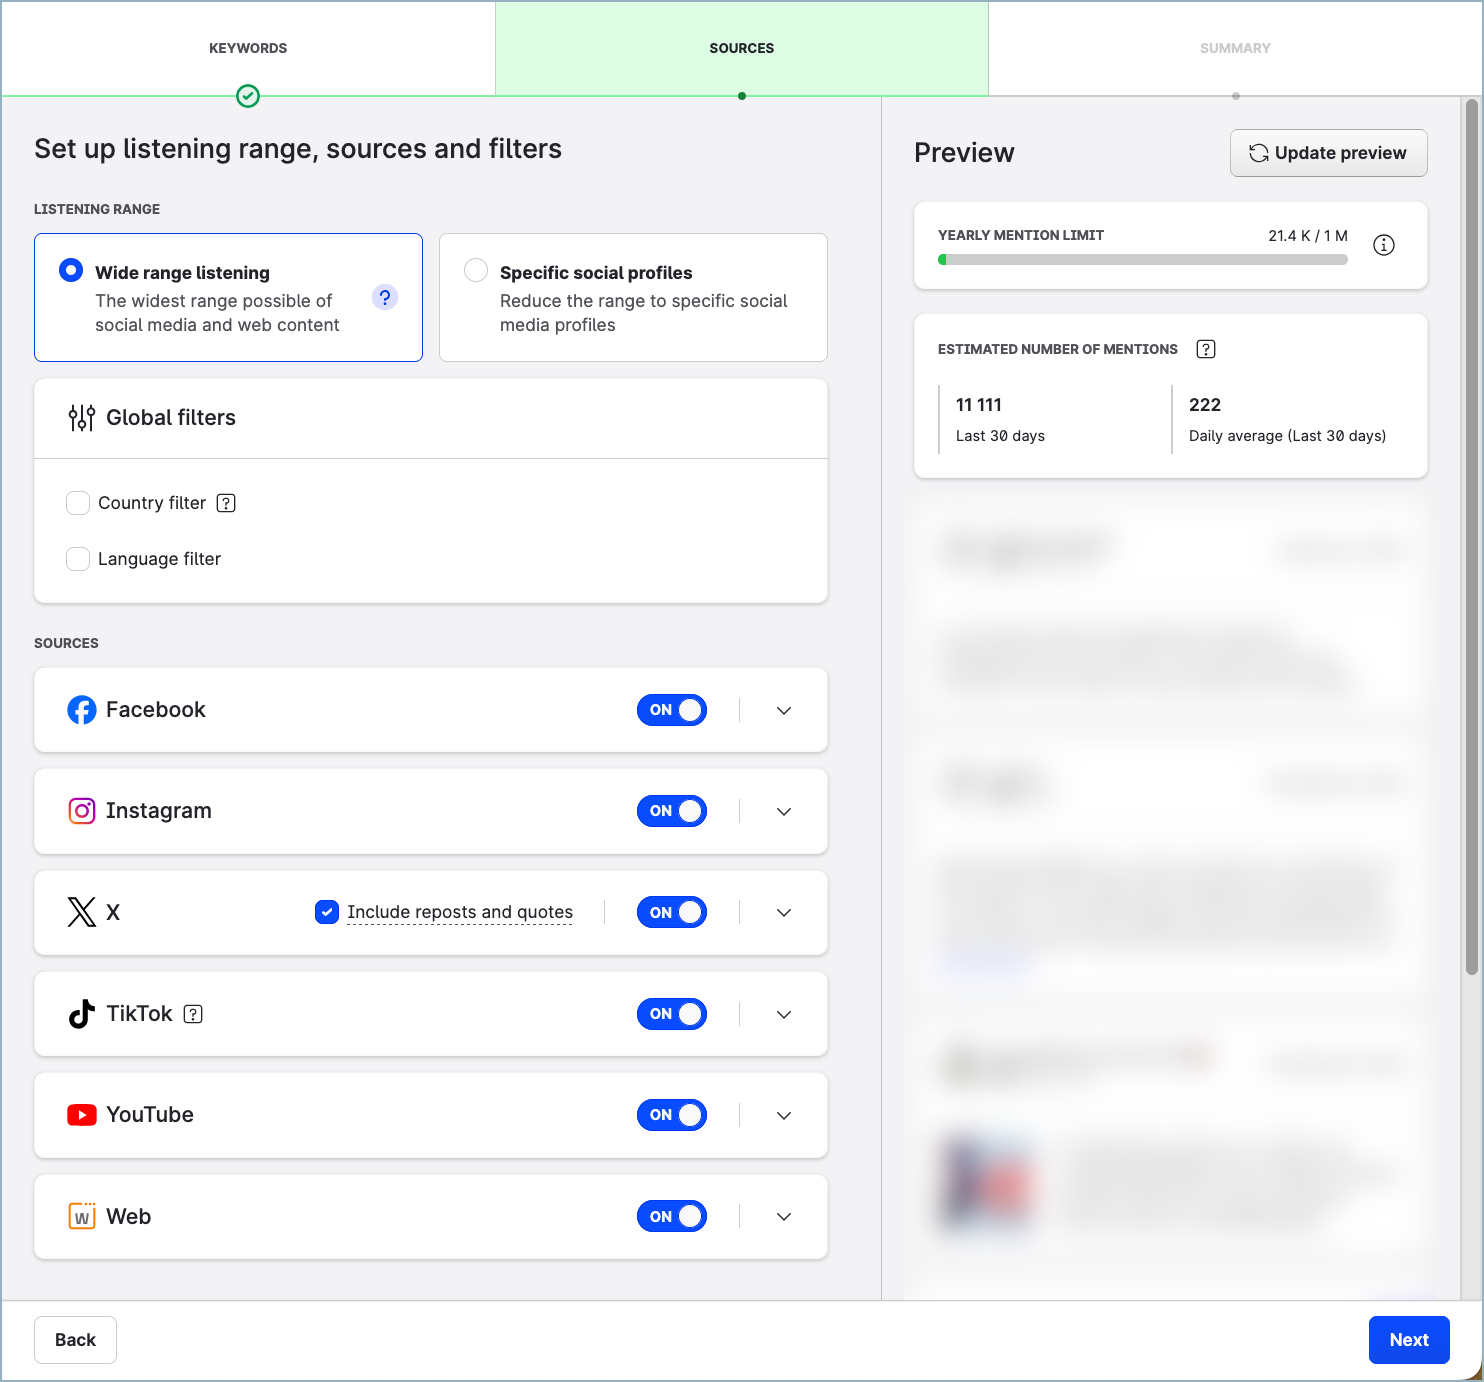Click the Update preview button
The image size is (1484, 1382).
(1328, 153)
